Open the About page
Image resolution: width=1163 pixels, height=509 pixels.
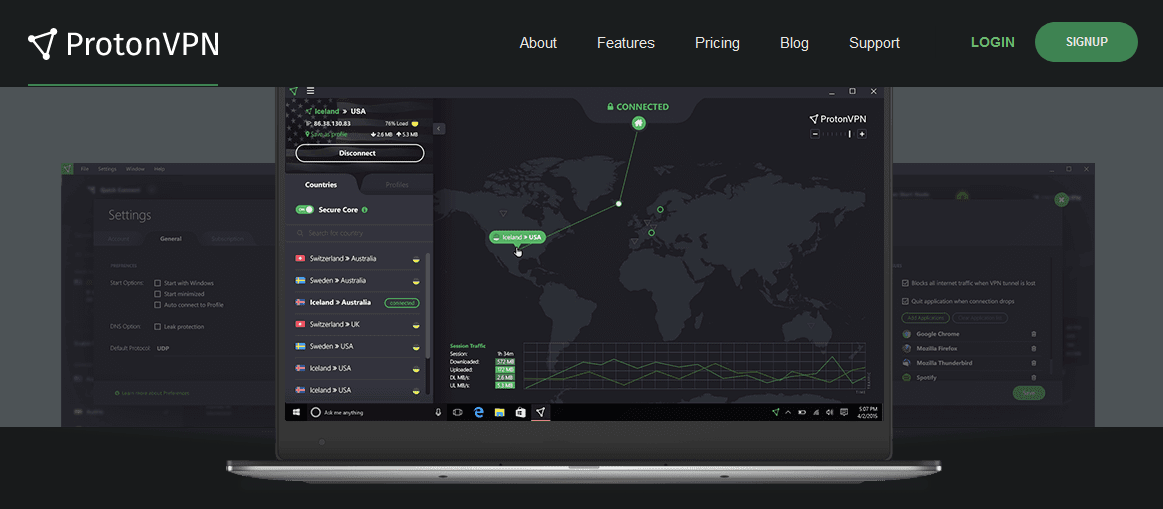(538, 43)
